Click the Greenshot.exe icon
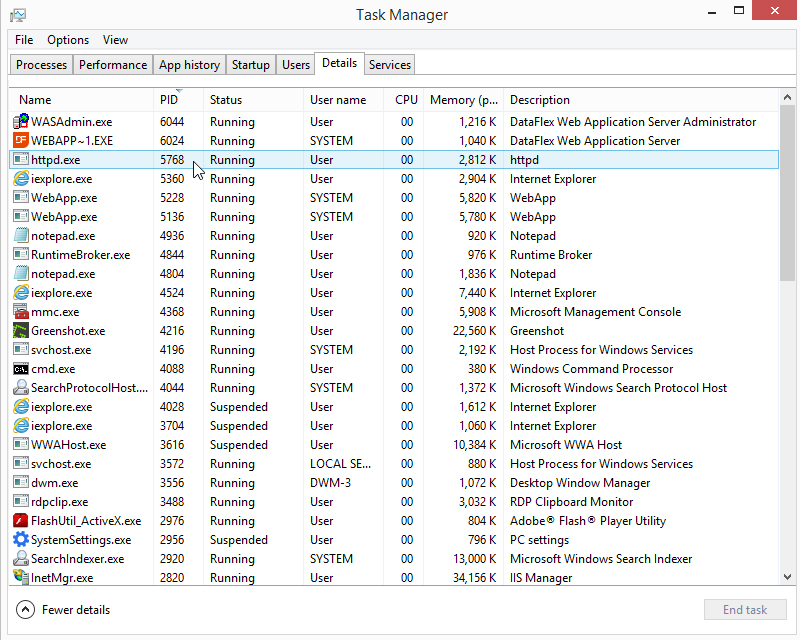 20,330
